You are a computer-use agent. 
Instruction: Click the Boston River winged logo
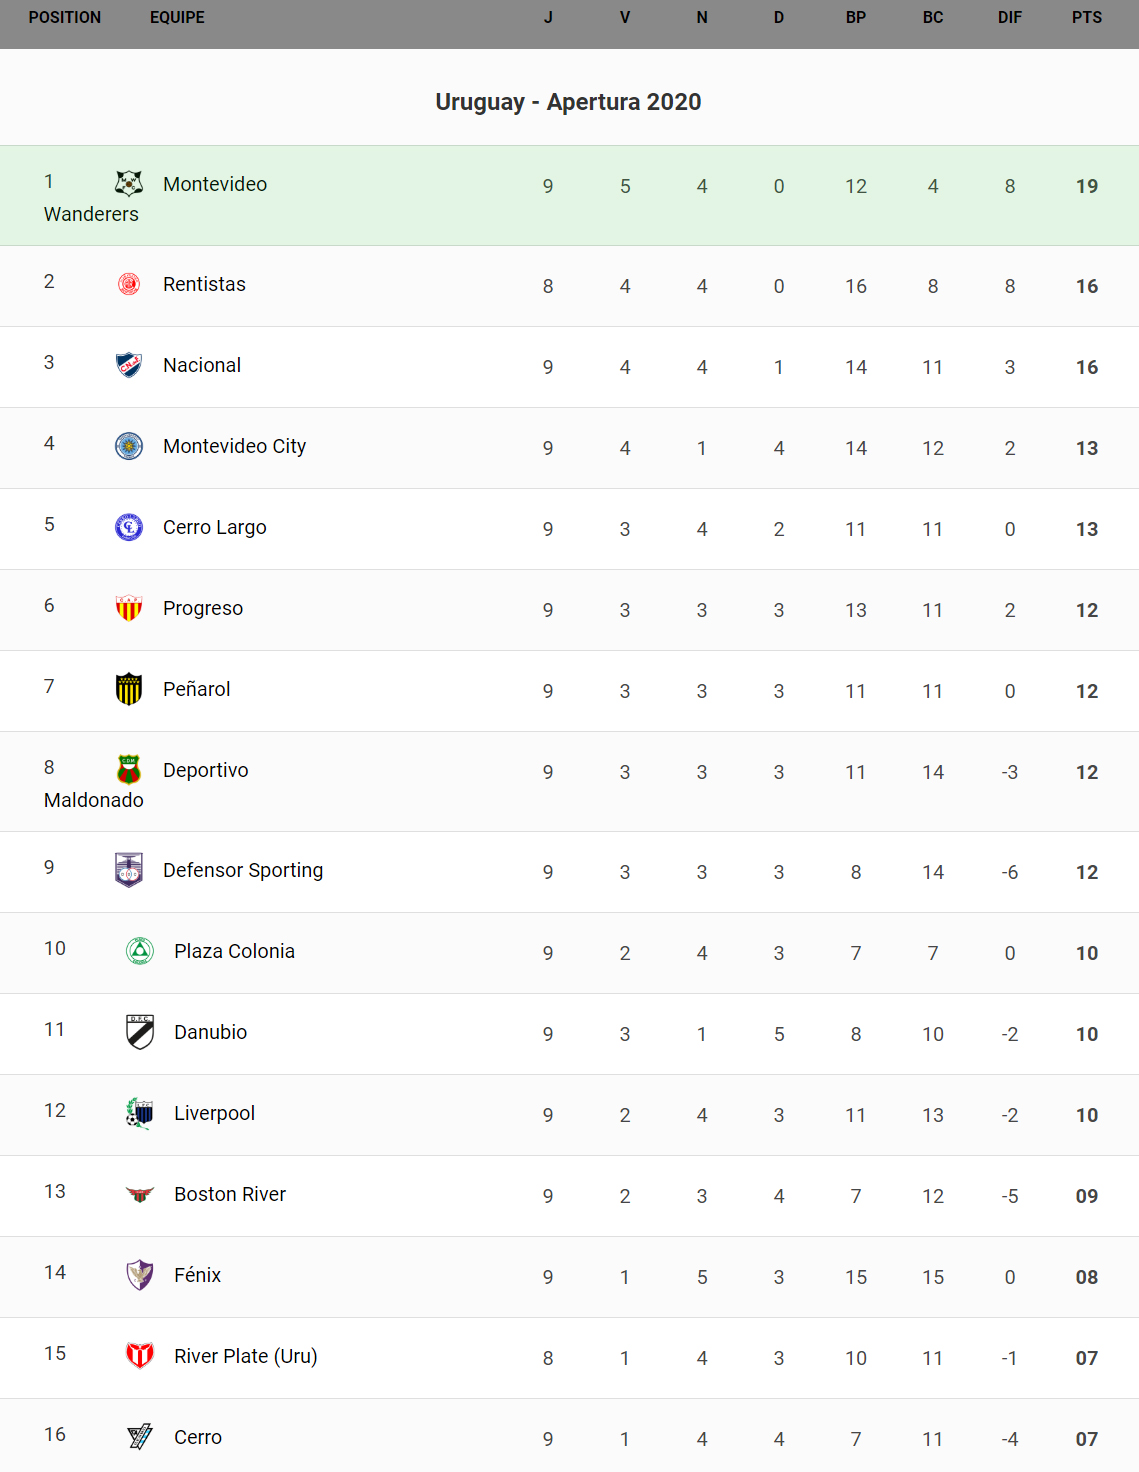click(140, 1194)
